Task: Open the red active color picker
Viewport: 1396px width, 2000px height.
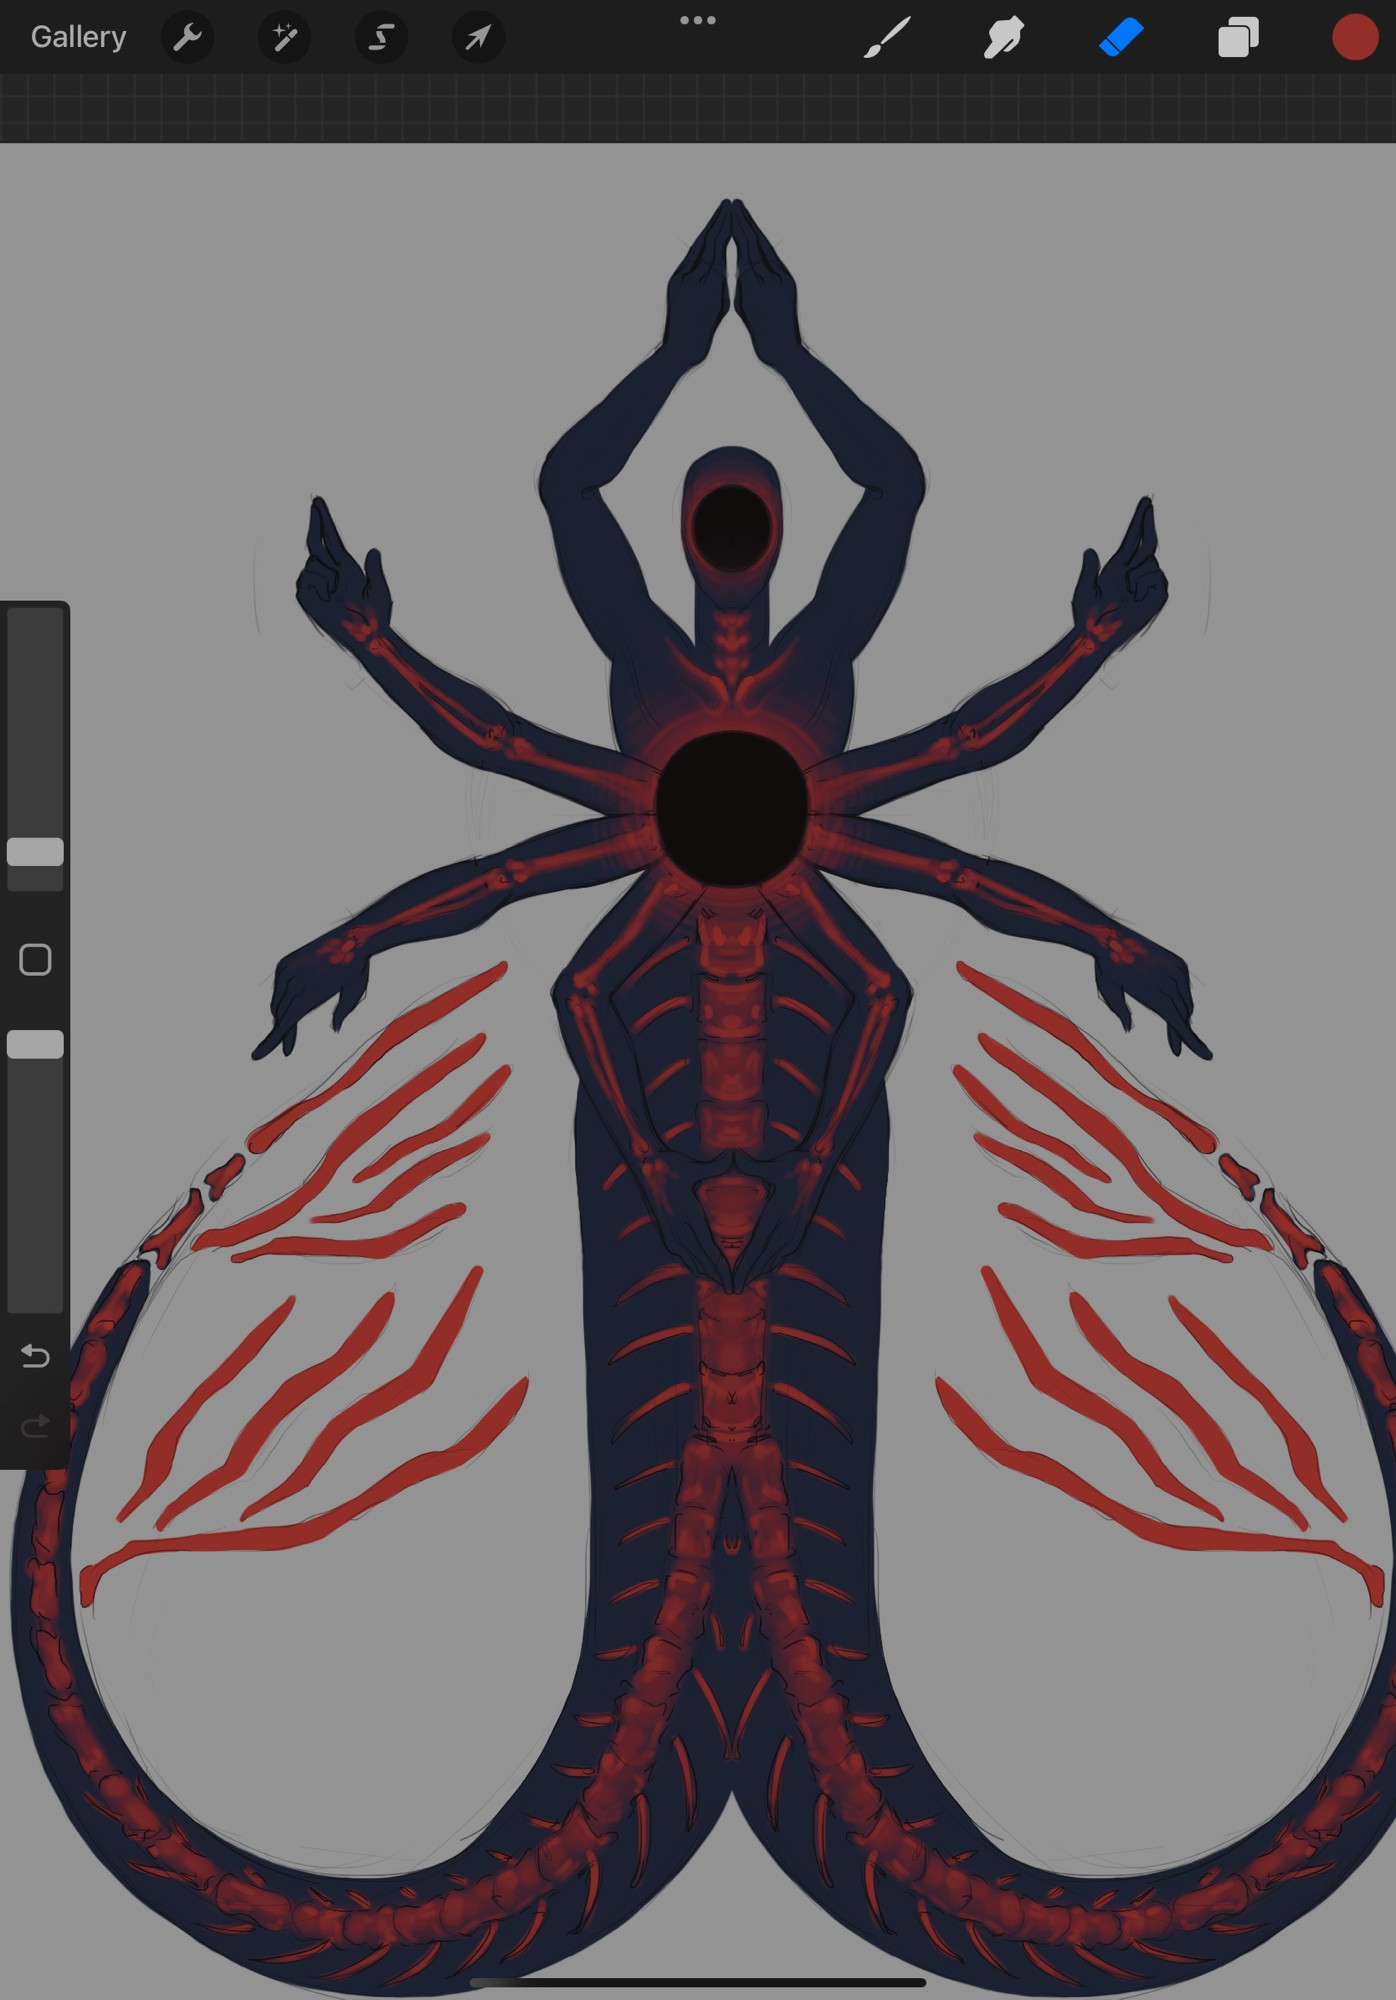Action: (x=1355, y=38)
